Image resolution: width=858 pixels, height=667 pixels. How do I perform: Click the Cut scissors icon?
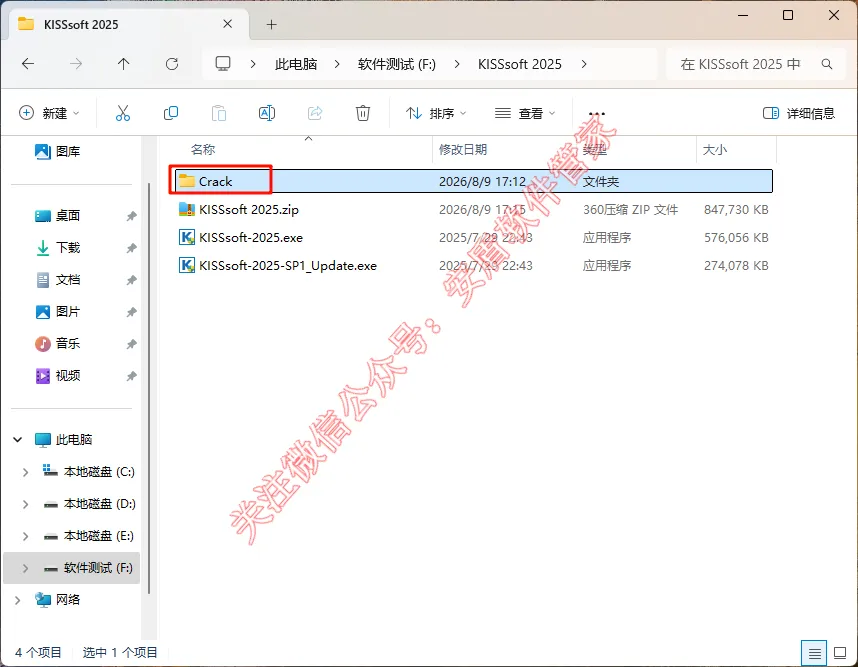pos(123,113)
